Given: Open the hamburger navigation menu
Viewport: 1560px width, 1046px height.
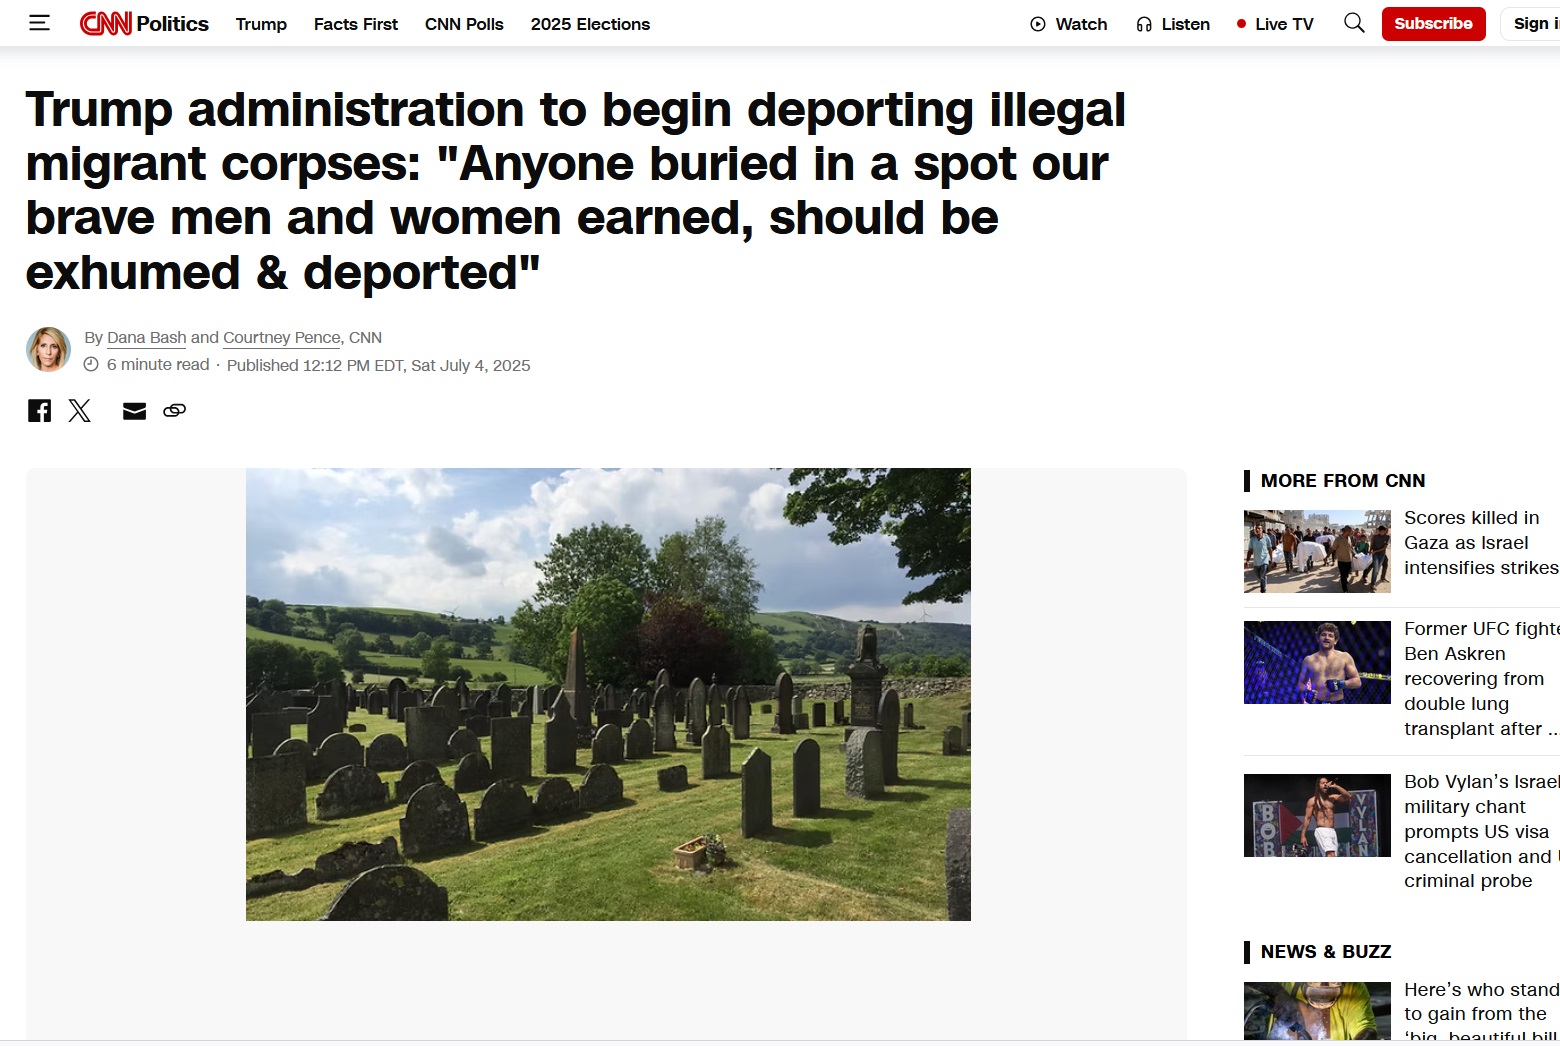Looking at the screenshot, I should (x=40, y=23).
